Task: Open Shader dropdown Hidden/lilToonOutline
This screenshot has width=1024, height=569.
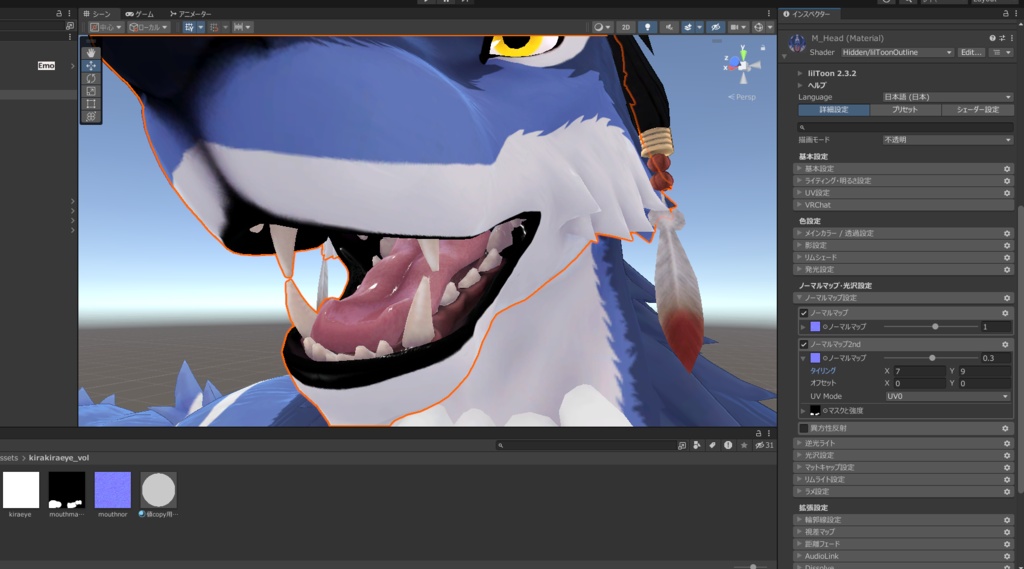Action: tap(897, 52)
